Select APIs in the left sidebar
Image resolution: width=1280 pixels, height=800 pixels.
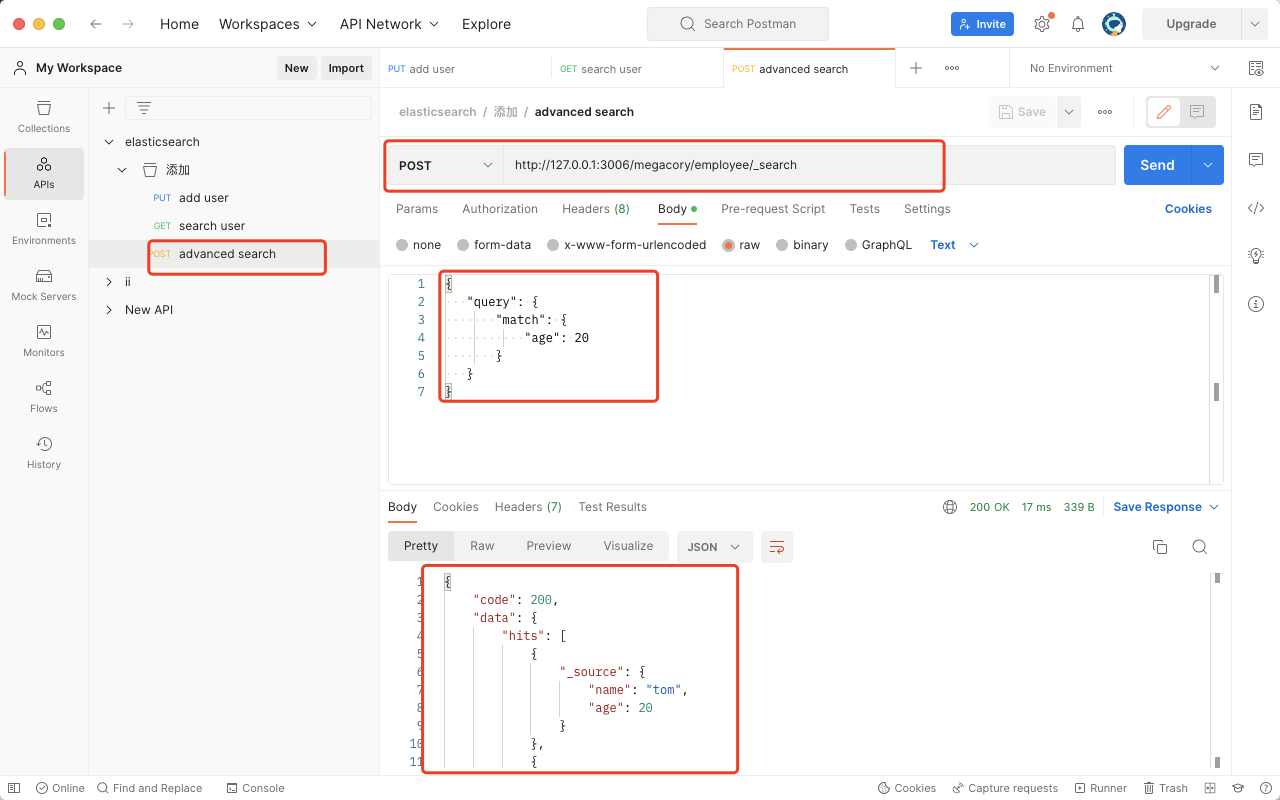tap(43, 173)
